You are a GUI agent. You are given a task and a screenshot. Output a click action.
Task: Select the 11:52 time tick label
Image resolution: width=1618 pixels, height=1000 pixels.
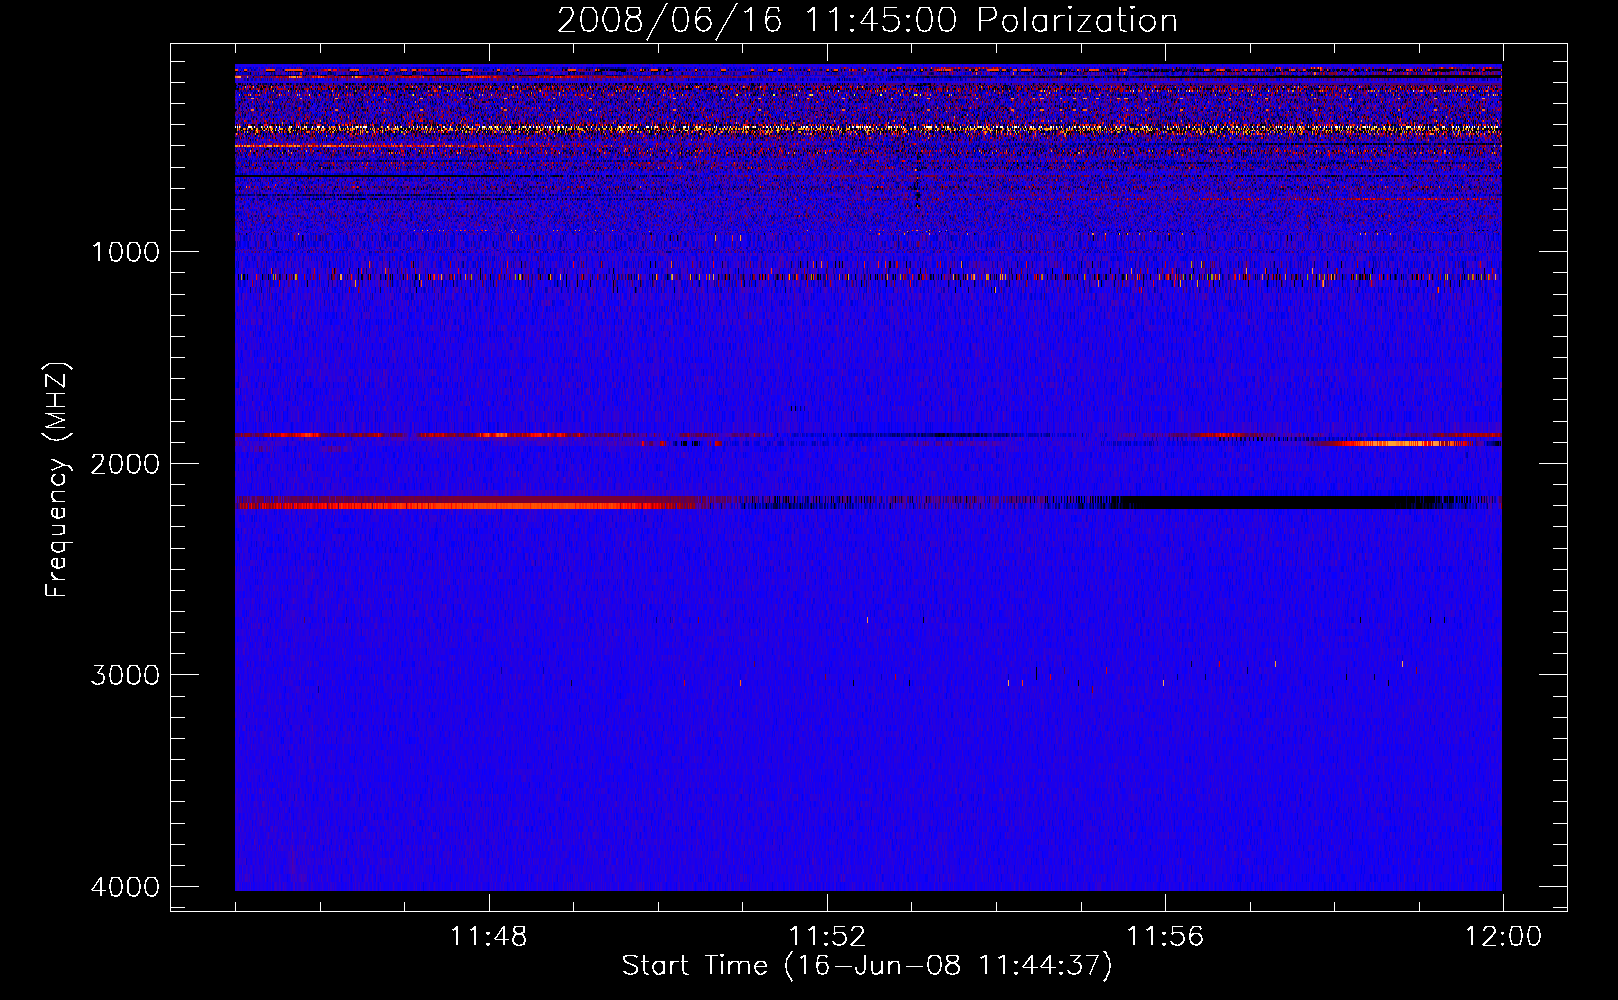(827, 937)
